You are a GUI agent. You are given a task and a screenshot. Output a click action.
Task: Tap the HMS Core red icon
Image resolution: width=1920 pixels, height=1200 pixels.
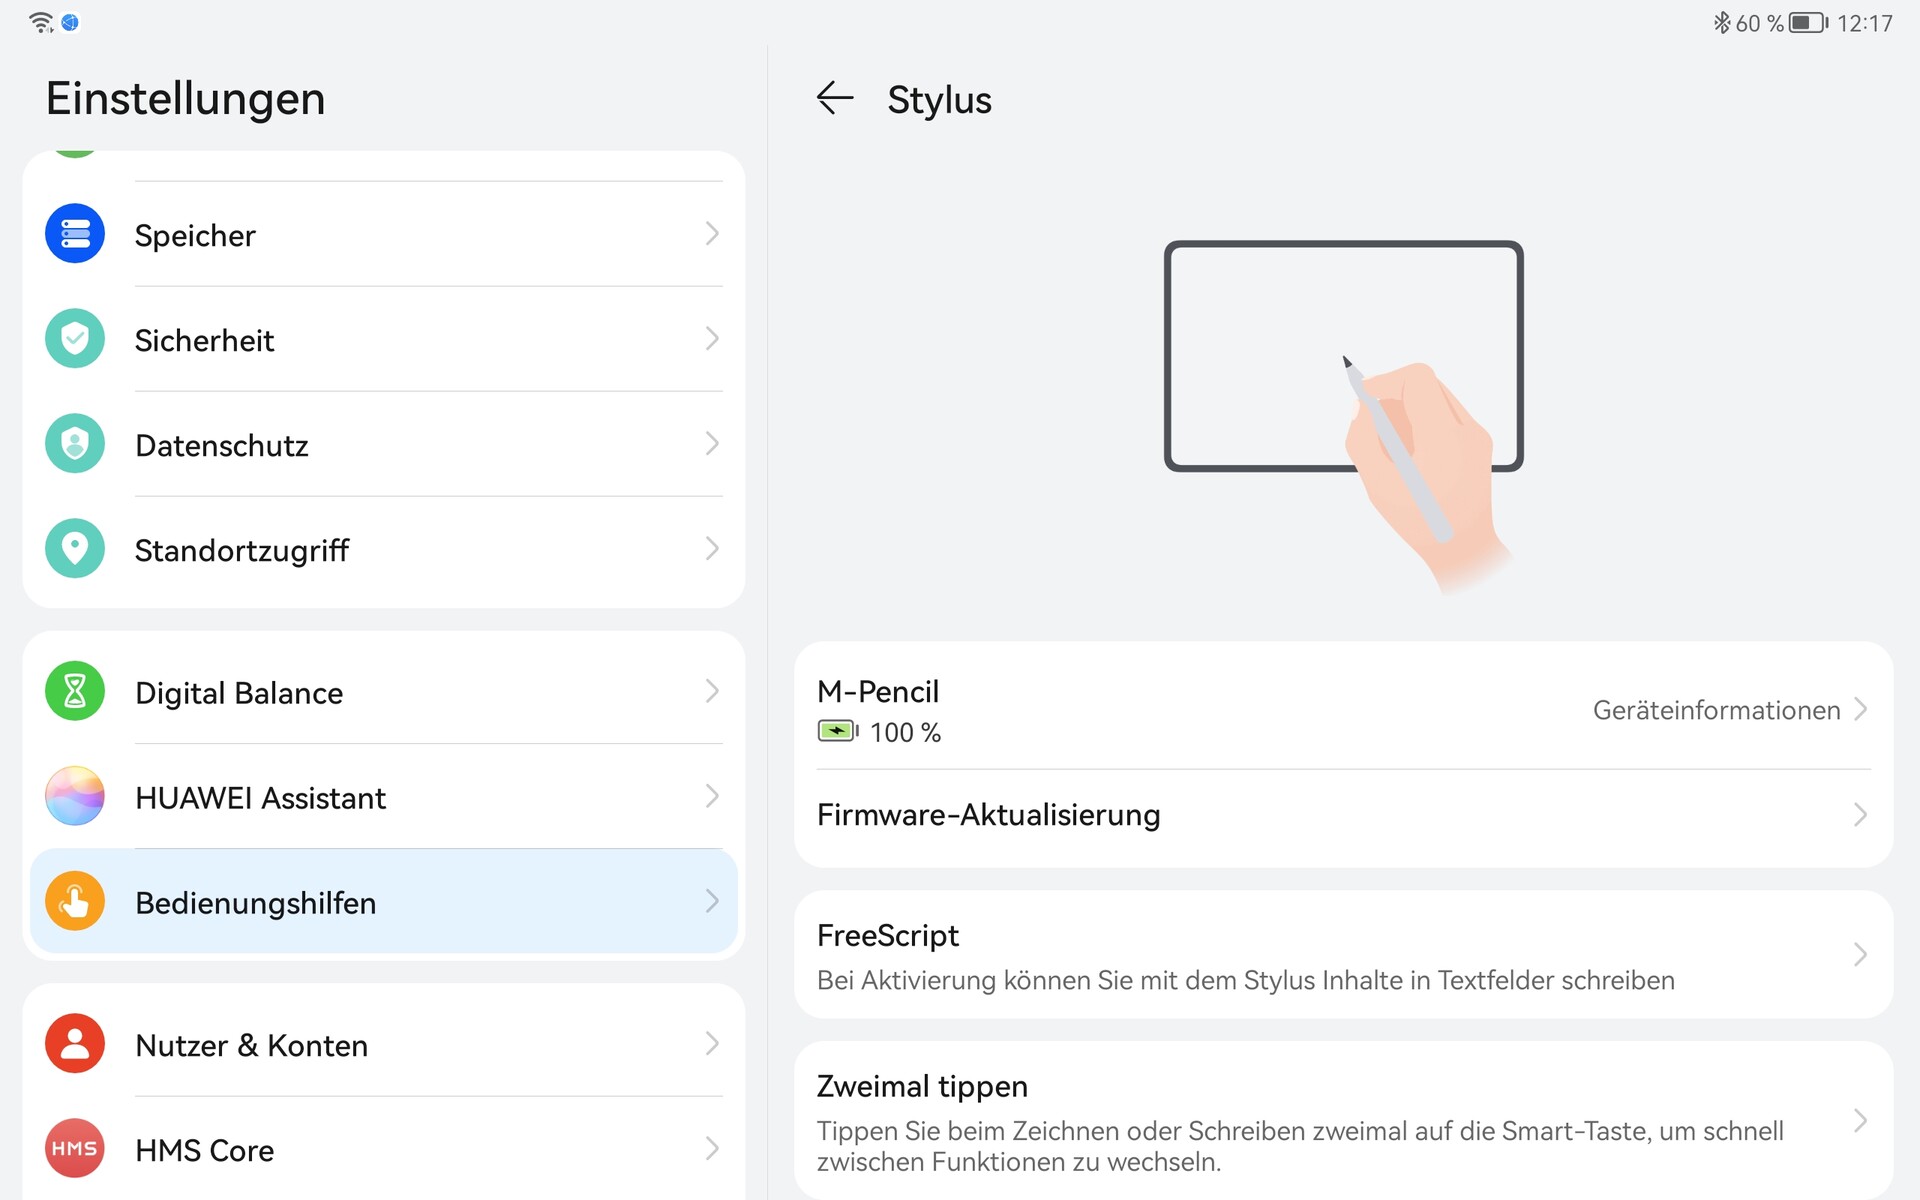[x=75, y=1149]
